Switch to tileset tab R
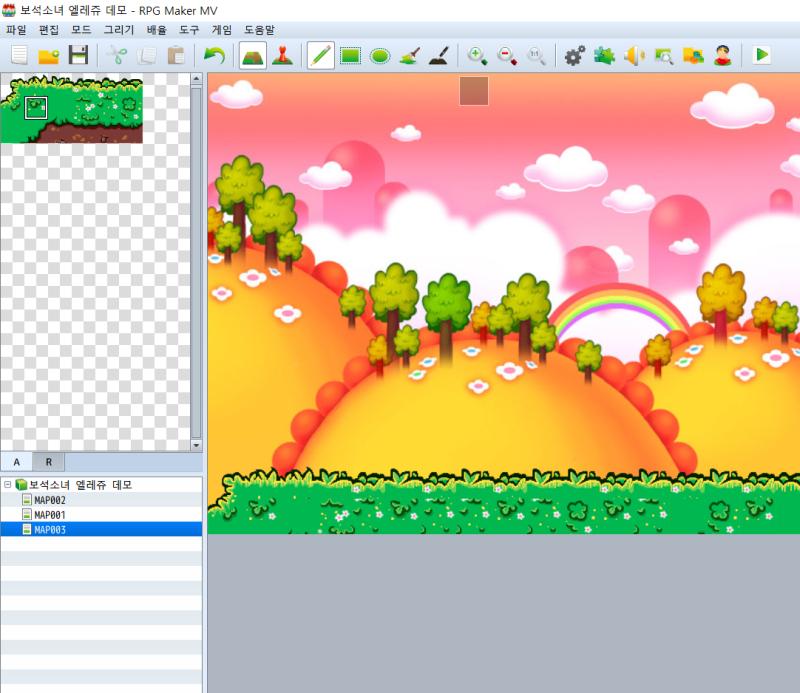 48,462
